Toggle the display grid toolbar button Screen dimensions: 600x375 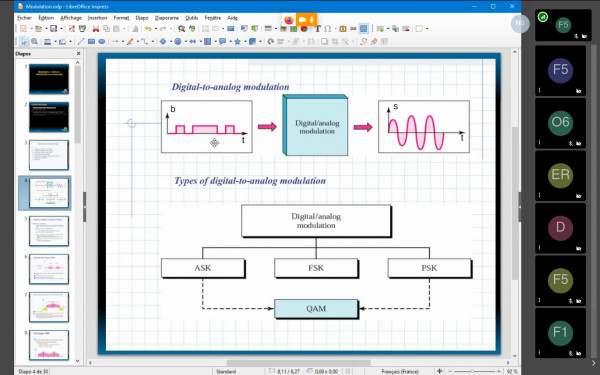click(364, 29)
